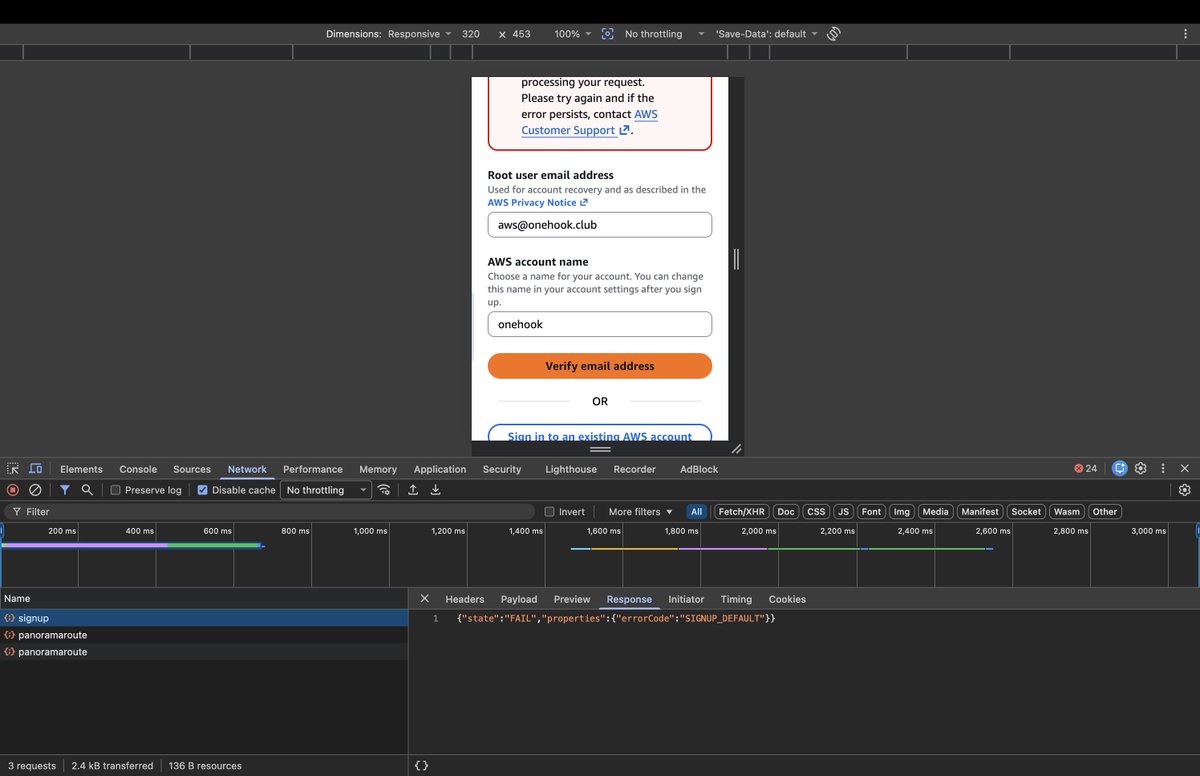The height and width of the screenshot is (776, 1200).
Task: Open Cookies tab of request
Action: [x=787, y=599]
